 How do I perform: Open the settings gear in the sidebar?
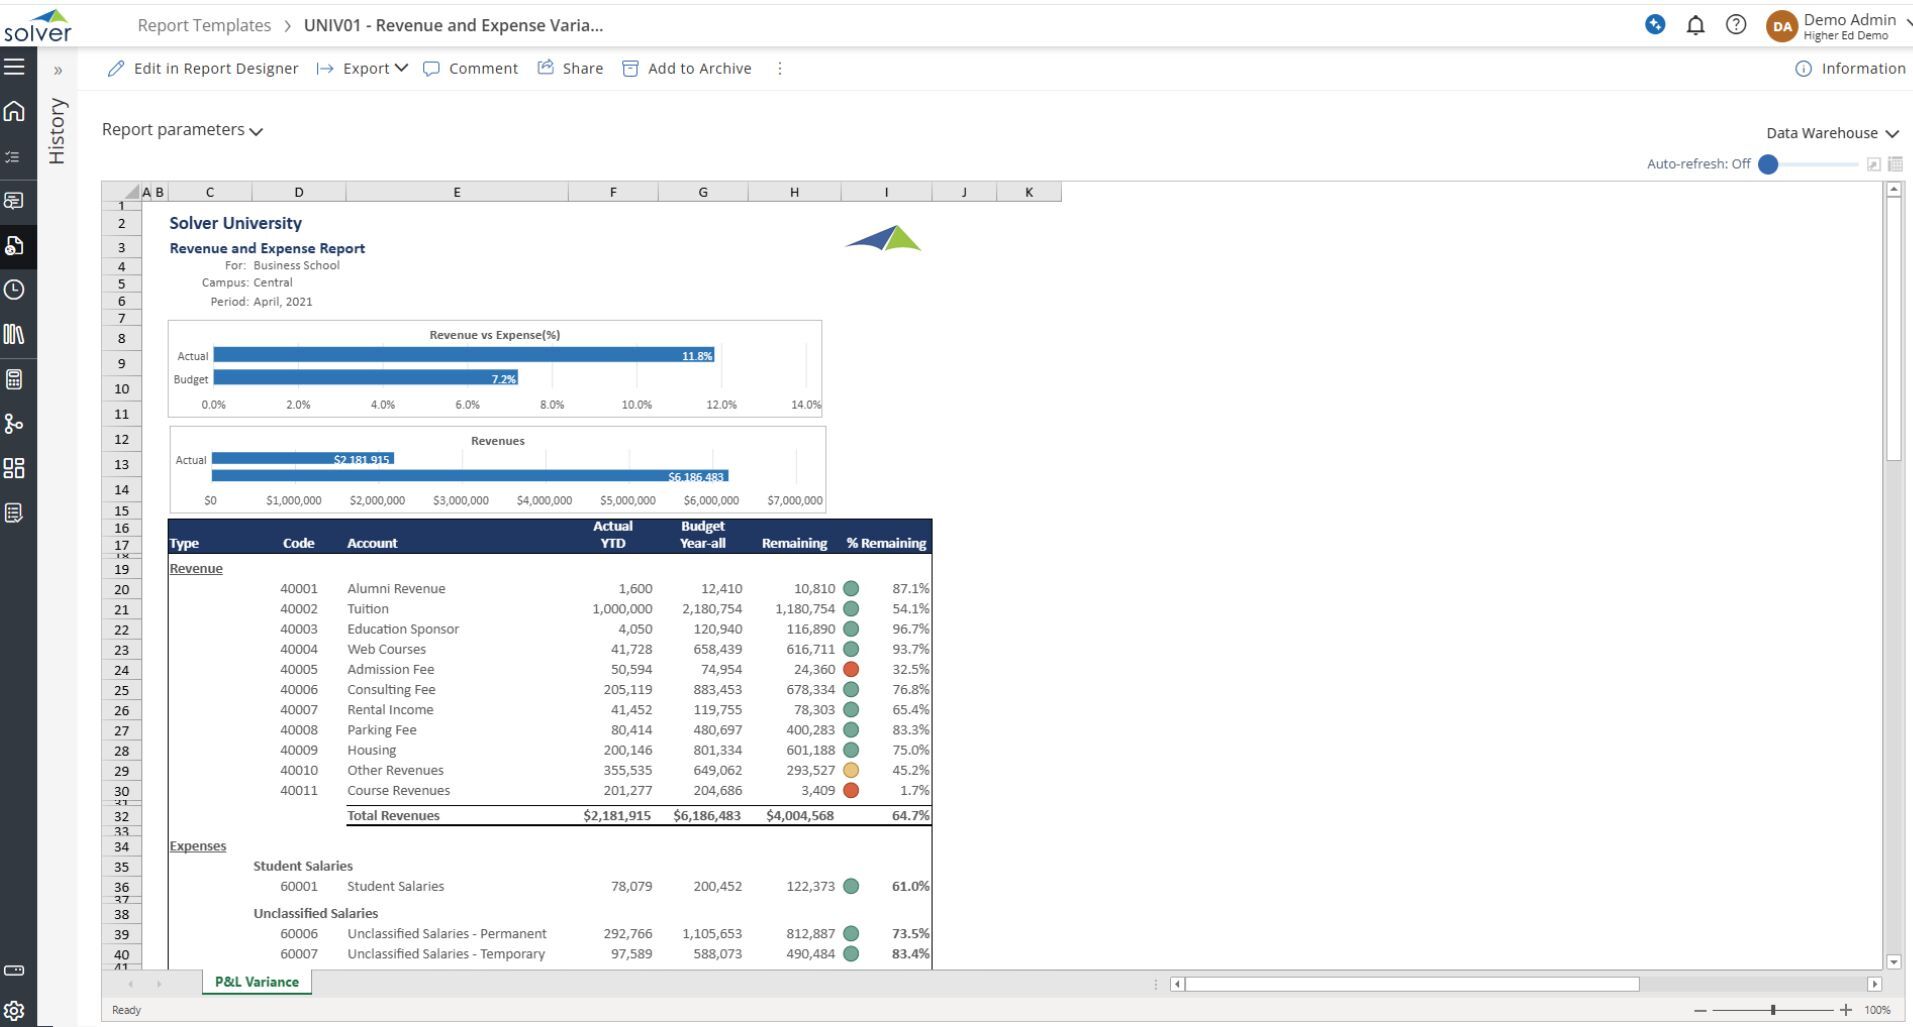tap(14, 1010)
